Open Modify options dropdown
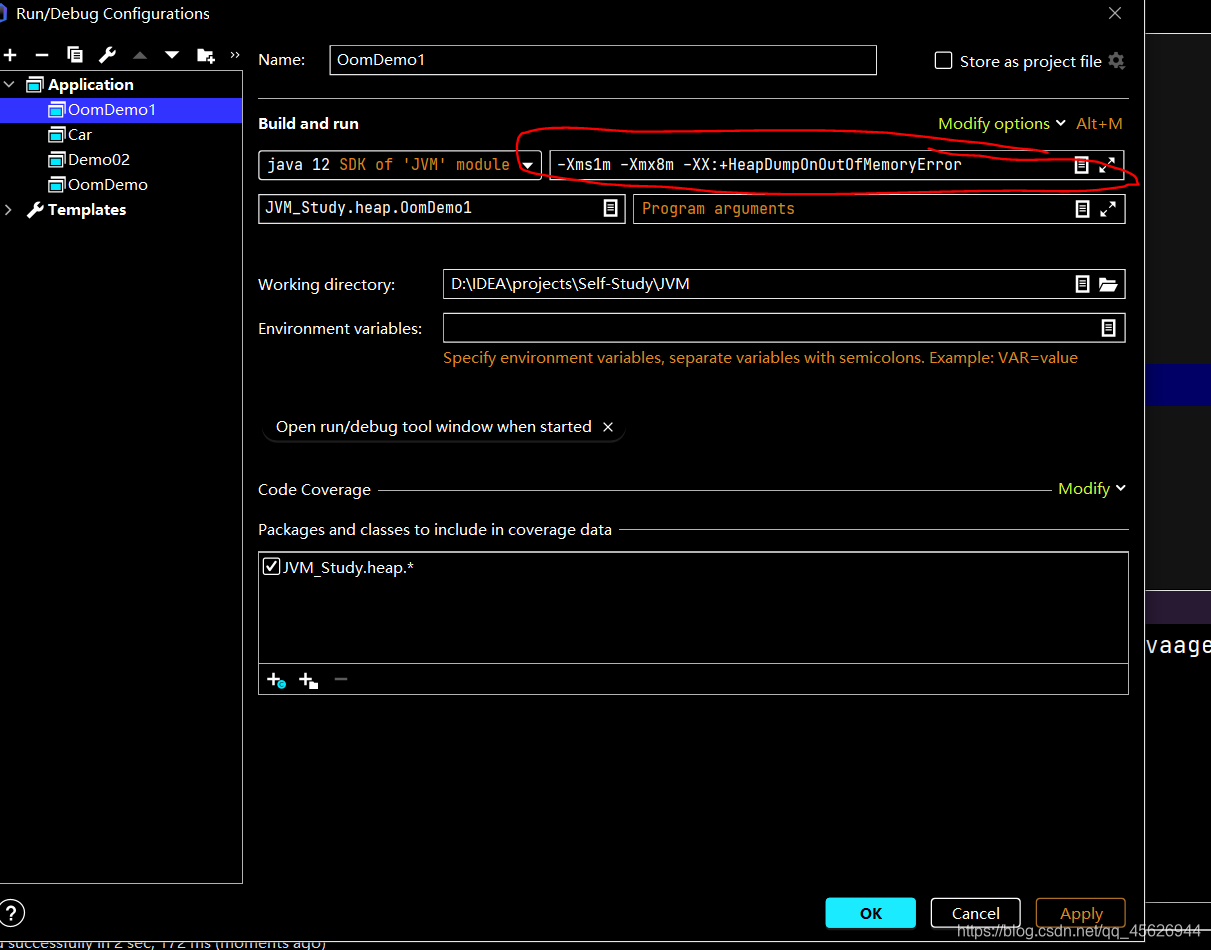This screenshot has height=950, width=1211. coord(1002,124)
